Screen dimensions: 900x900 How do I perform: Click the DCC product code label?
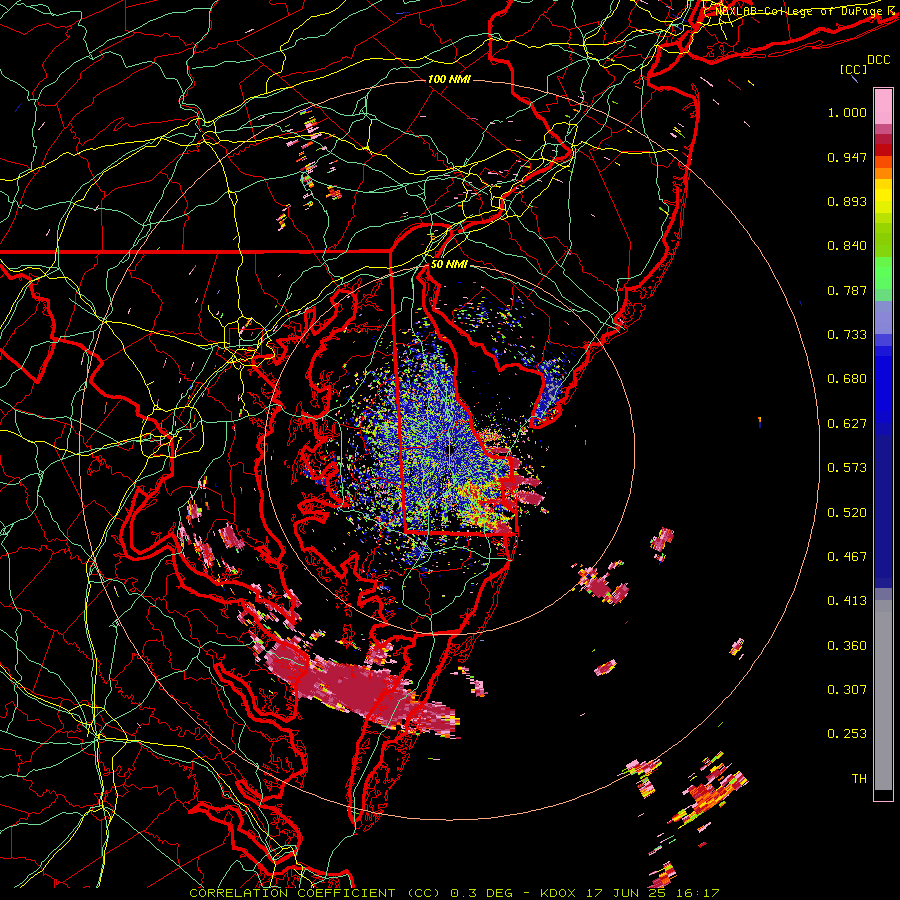878,60
